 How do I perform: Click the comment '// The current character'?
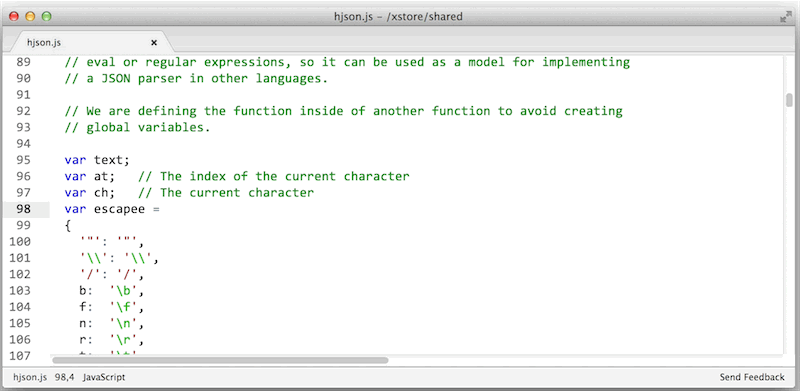click(226, 192)
